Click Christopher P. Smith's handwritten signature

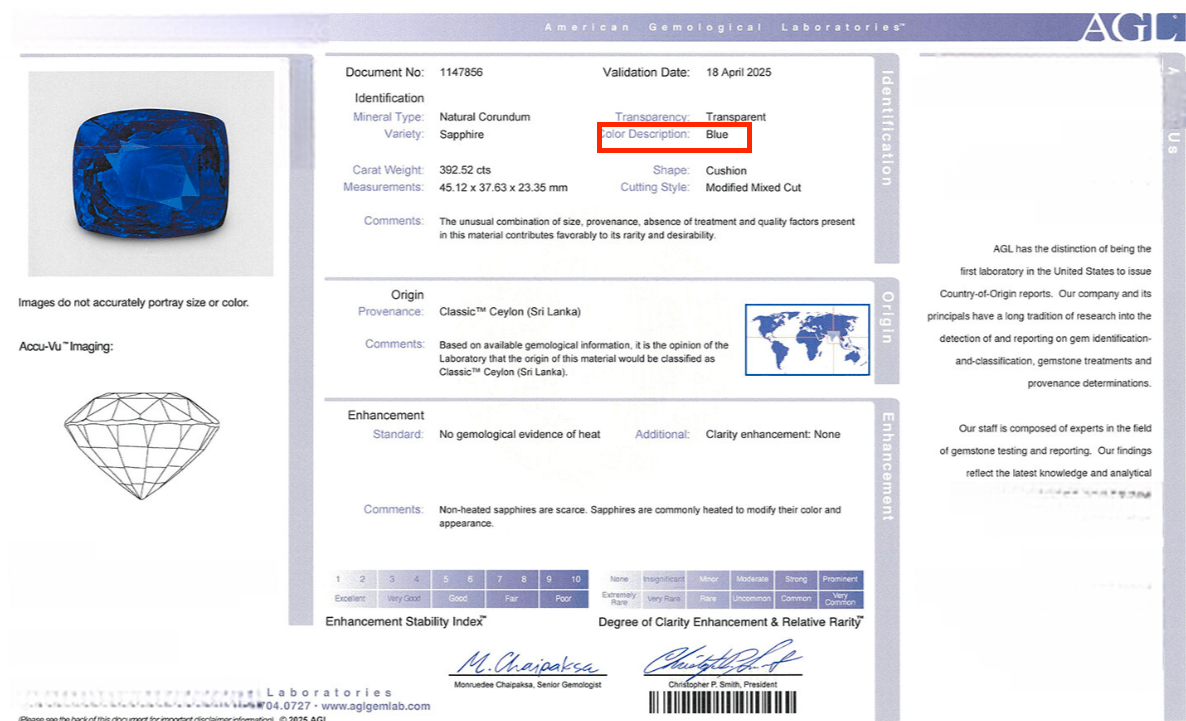[x=722, y=660]
